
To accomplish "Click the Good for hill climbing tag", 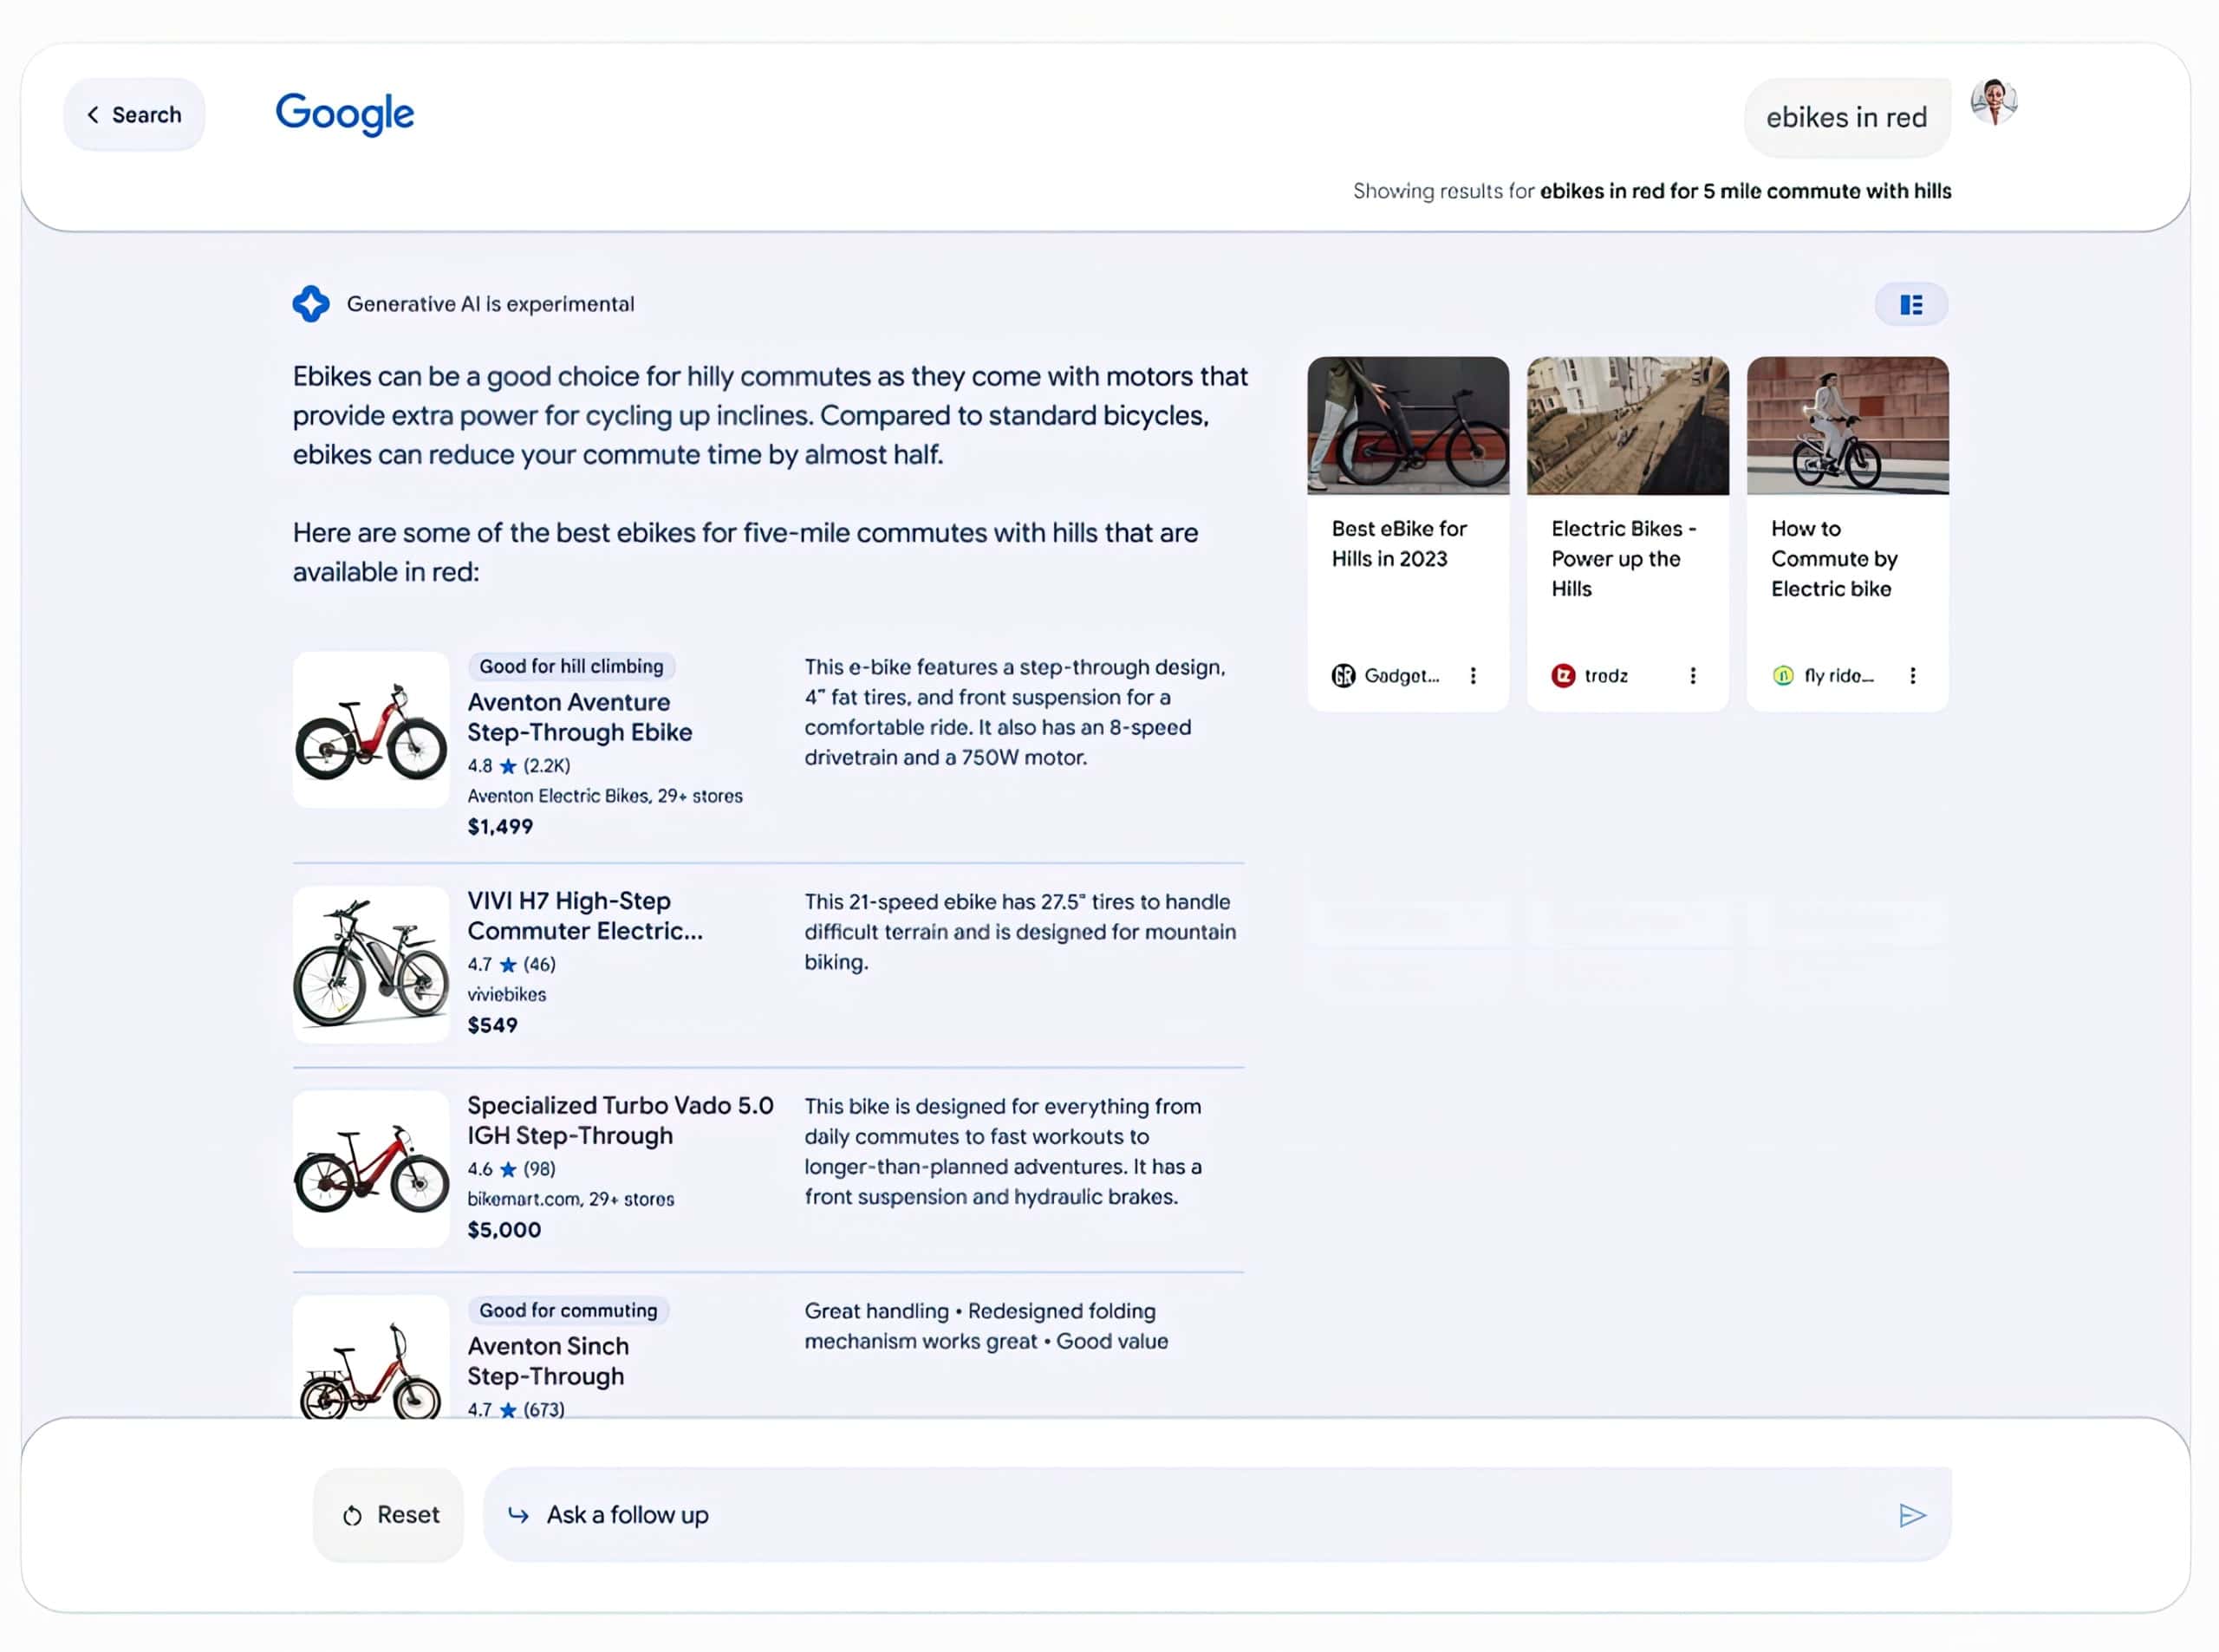I will point(571,667).
